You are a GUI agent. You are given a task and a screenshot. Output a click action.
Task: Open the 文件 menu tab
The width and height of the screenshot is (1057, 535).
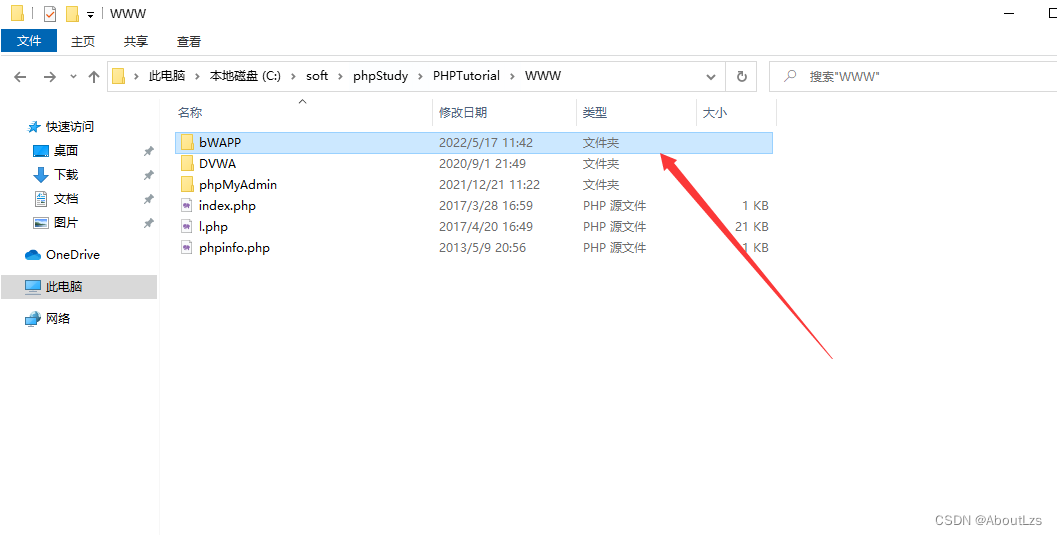pos(29,41)
